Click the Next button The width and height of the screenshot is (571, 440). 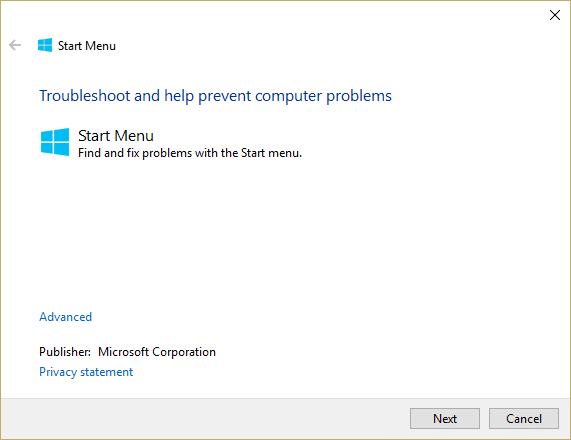click(x=445, y=419)
